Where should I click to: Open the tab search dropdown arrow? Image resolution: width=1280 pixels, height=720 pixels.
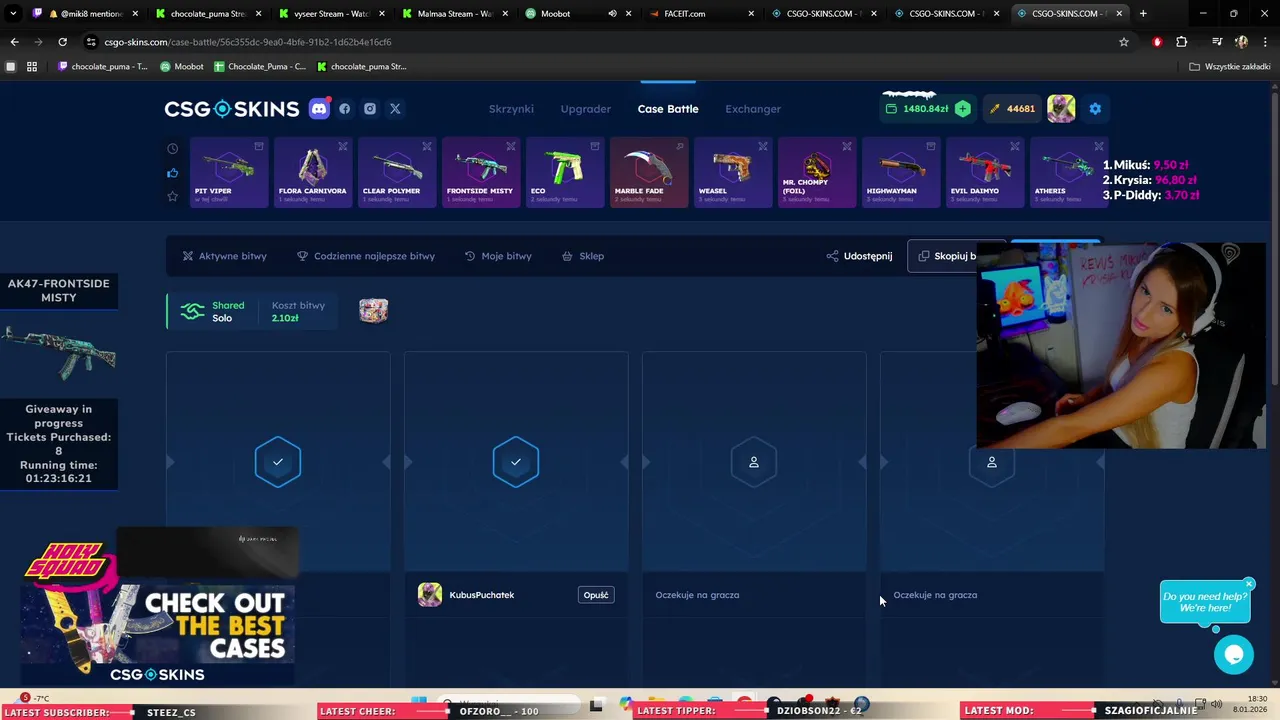coord(13,14)
